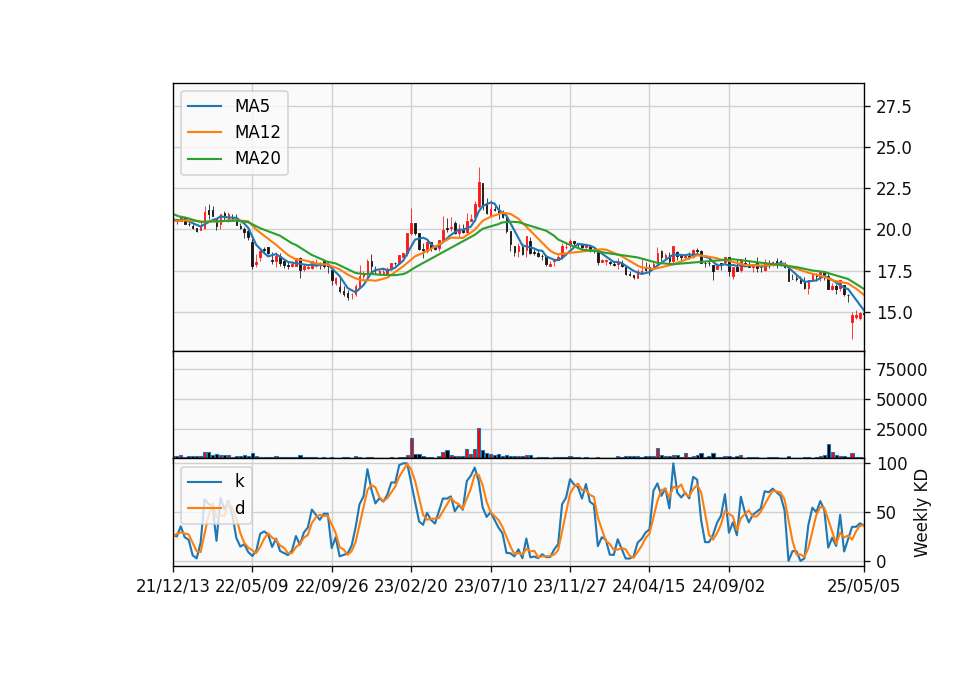The width and height of the screenshot is (960, 690).
Task: Click the 25000 volume axis label
Action: 901,430
